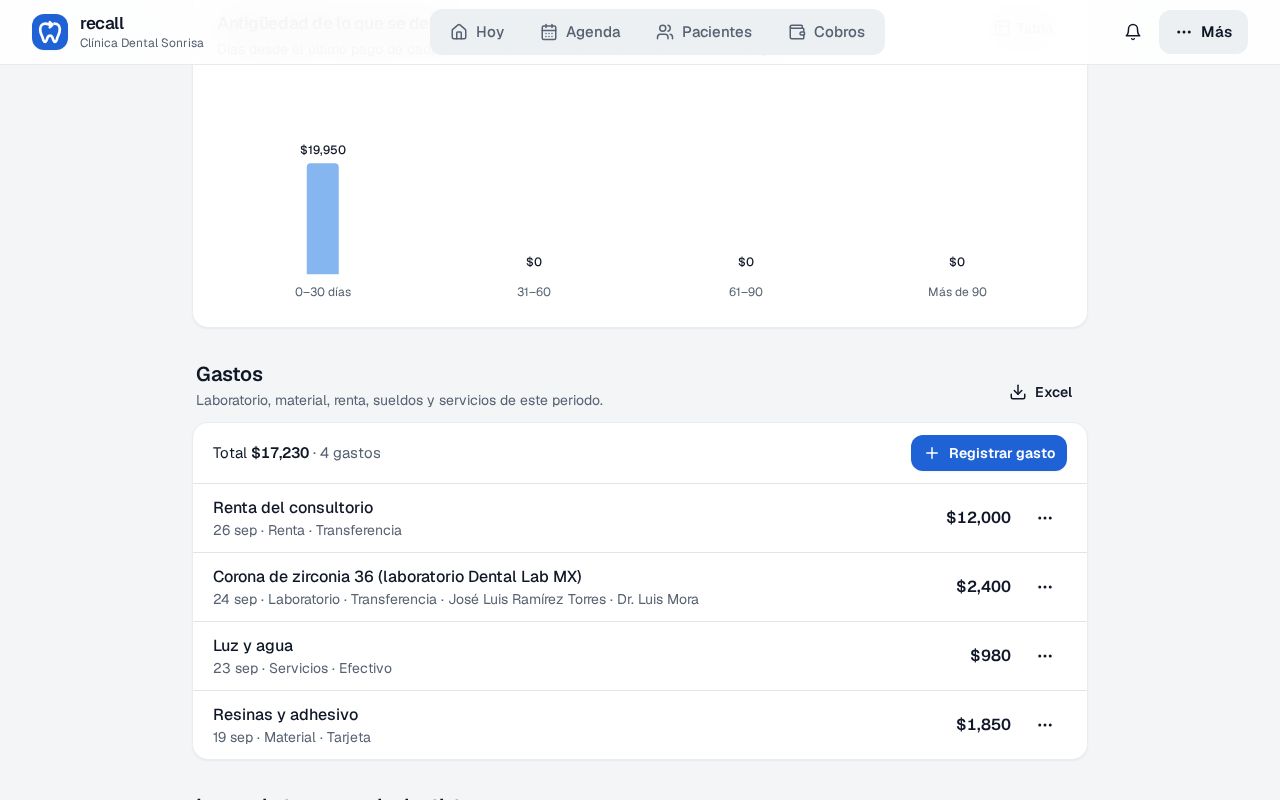
Task: Click the 0–30 días blue bar
Action: pos(323,219)
